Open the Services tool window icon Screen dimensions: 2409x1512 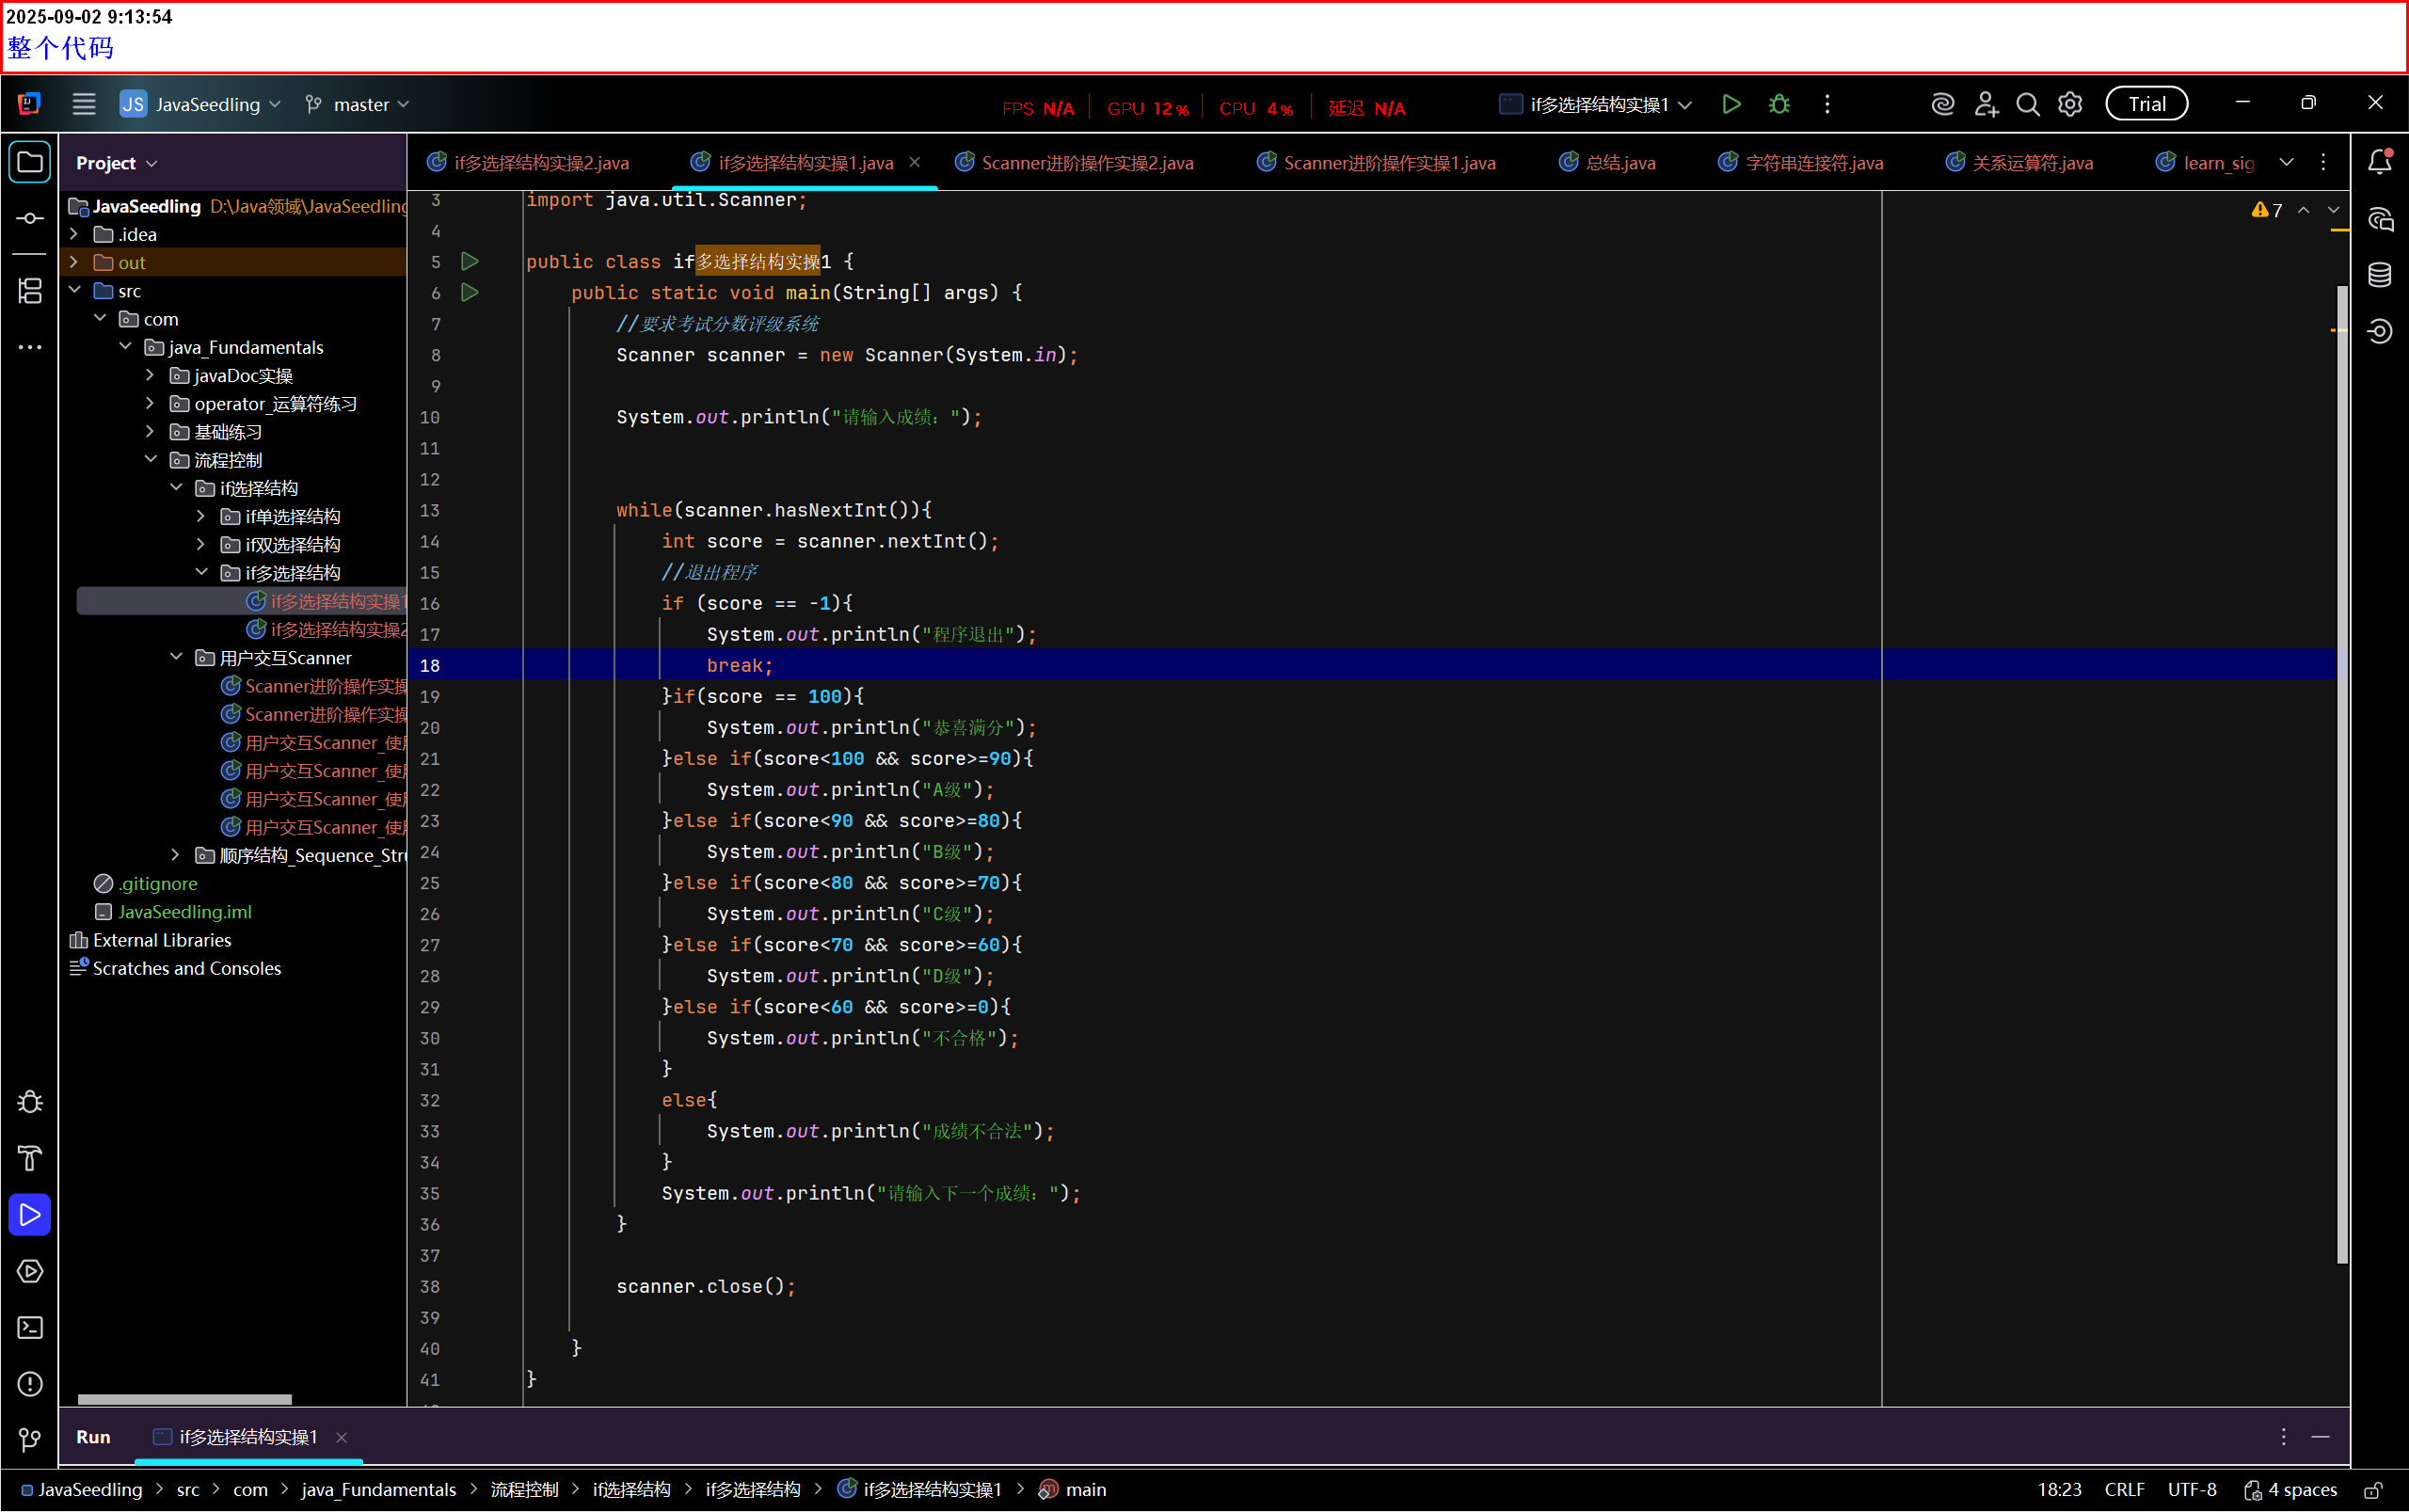(x=30, y=1271)
